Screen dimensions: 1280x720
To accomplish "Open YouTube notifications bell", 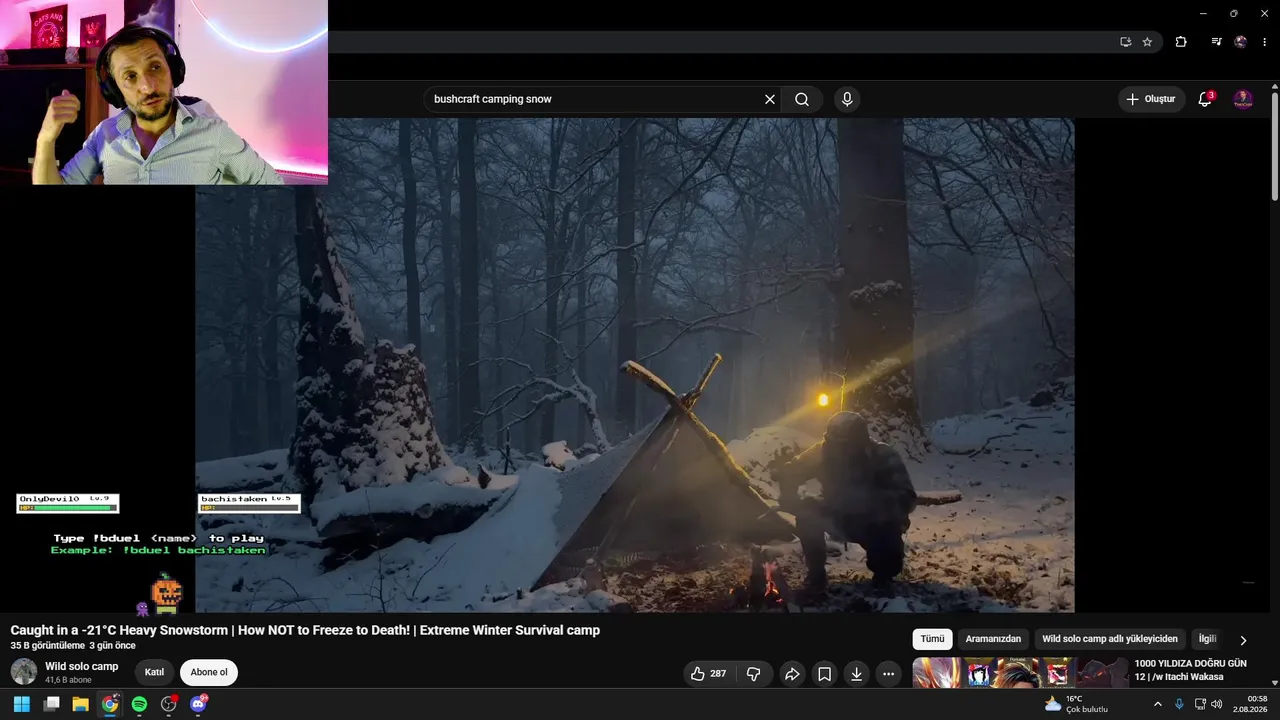I will click(1205, 99).
